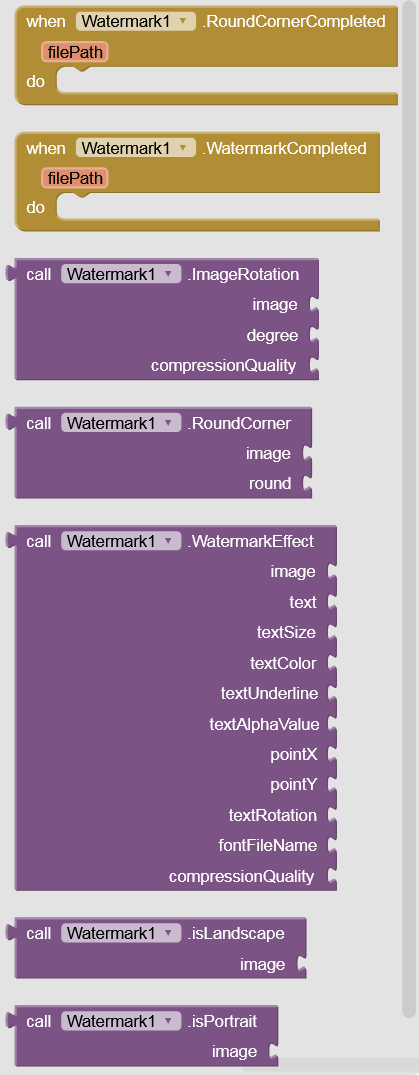Open Watermark1 dropdown in isPortrait block
Screen dimensions: 419x1075
click(121, 1022)
